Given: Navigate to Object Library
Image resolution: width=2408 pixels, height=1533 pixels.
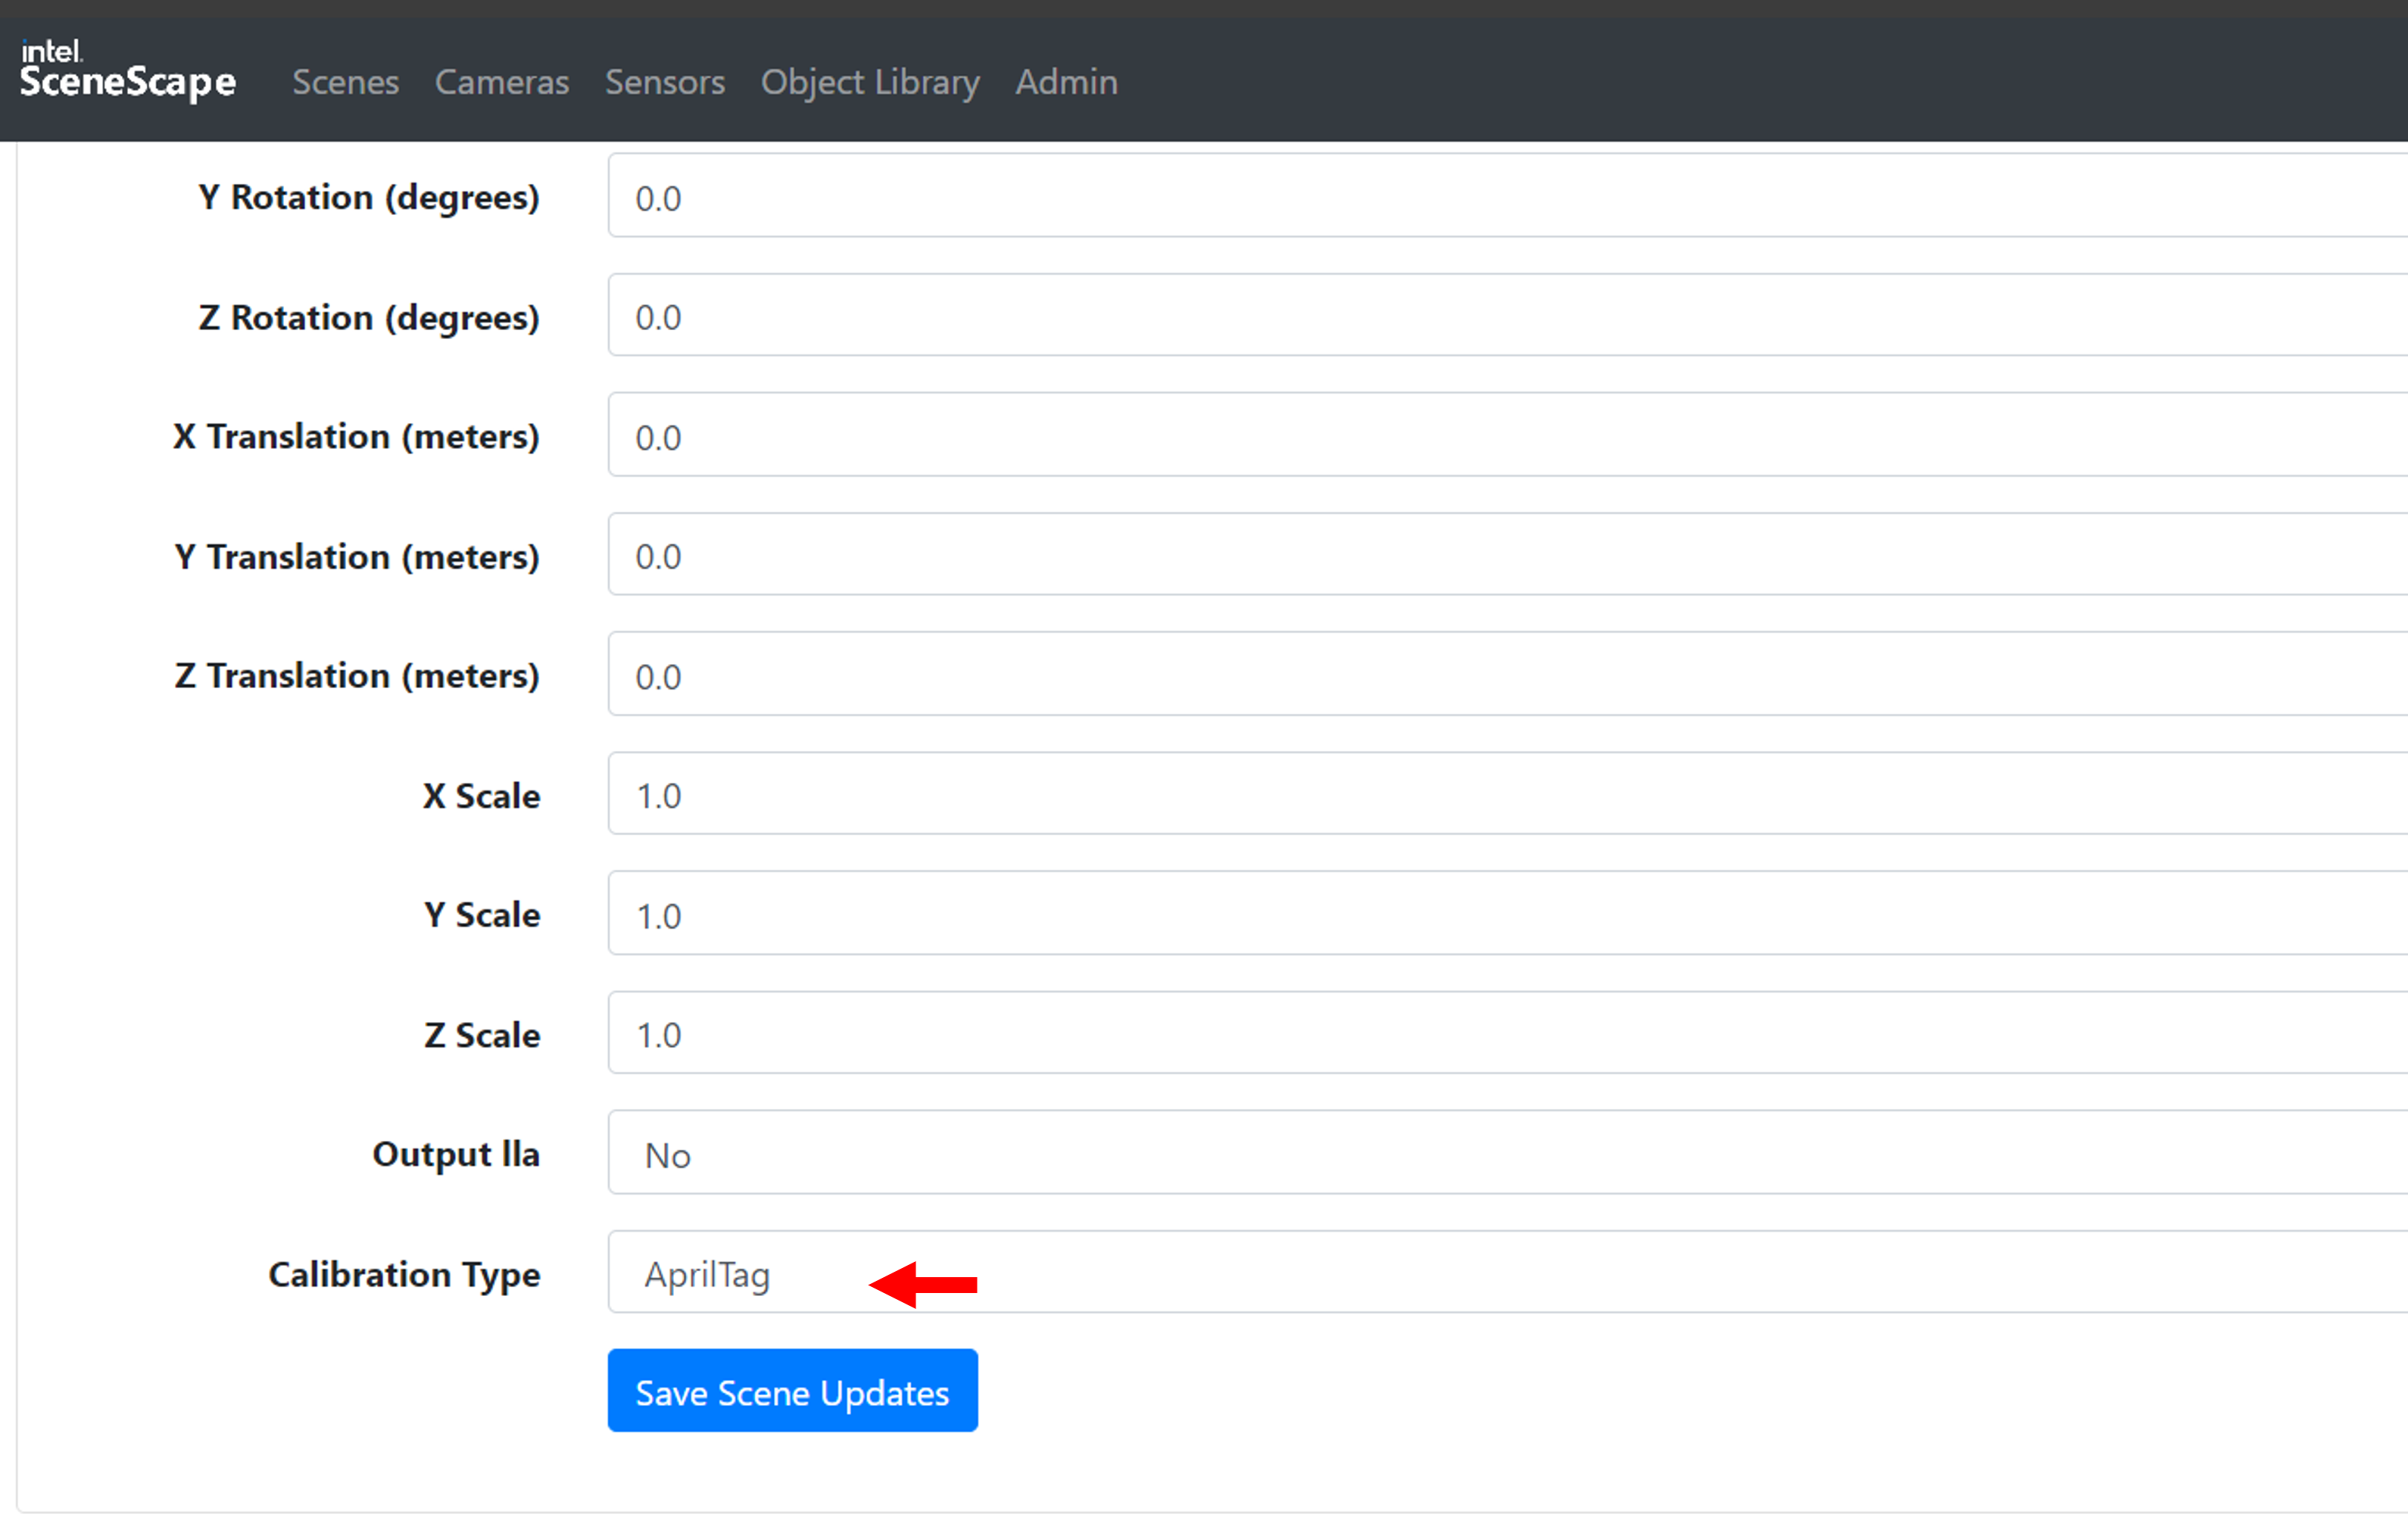Looking at the screenshot, I should [x=869, y=82].
